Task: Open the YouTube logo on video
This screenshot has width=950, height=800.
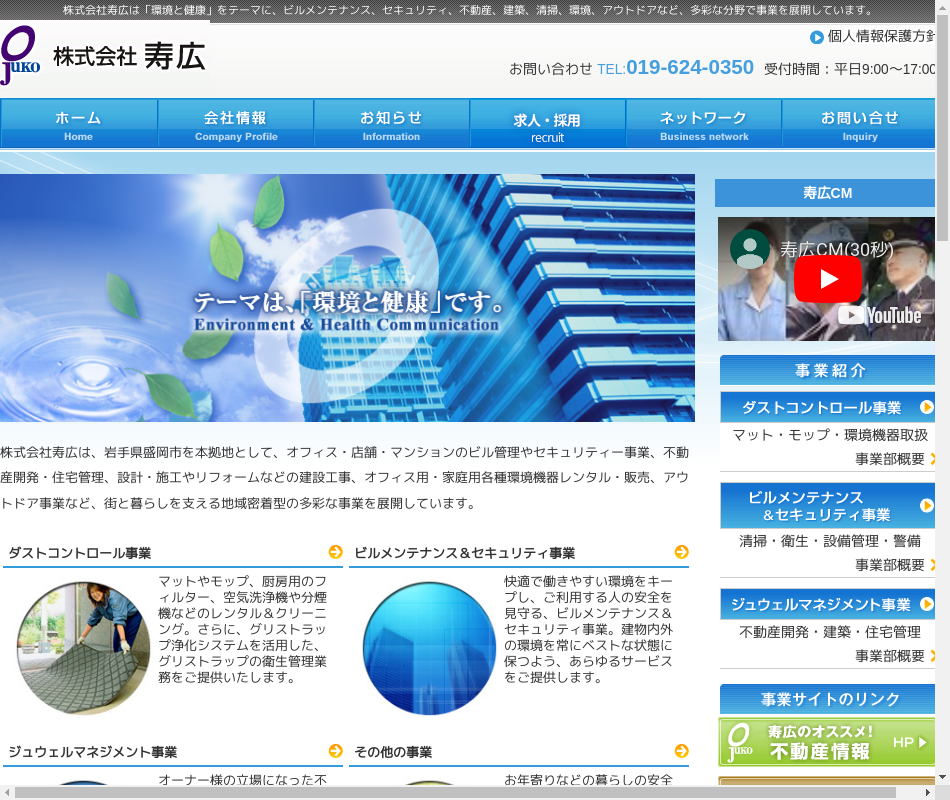Action: coord(880,315)
